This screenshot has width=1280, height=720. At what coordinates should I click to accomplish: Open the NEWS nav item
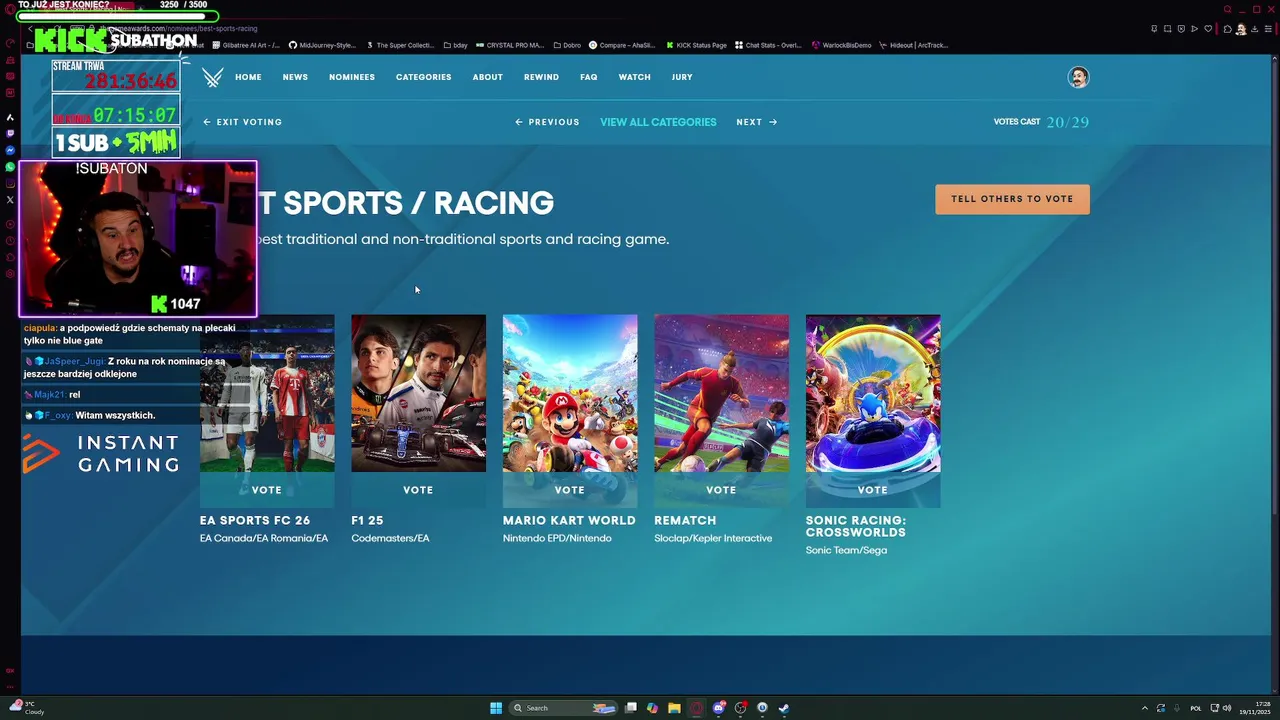295,77
